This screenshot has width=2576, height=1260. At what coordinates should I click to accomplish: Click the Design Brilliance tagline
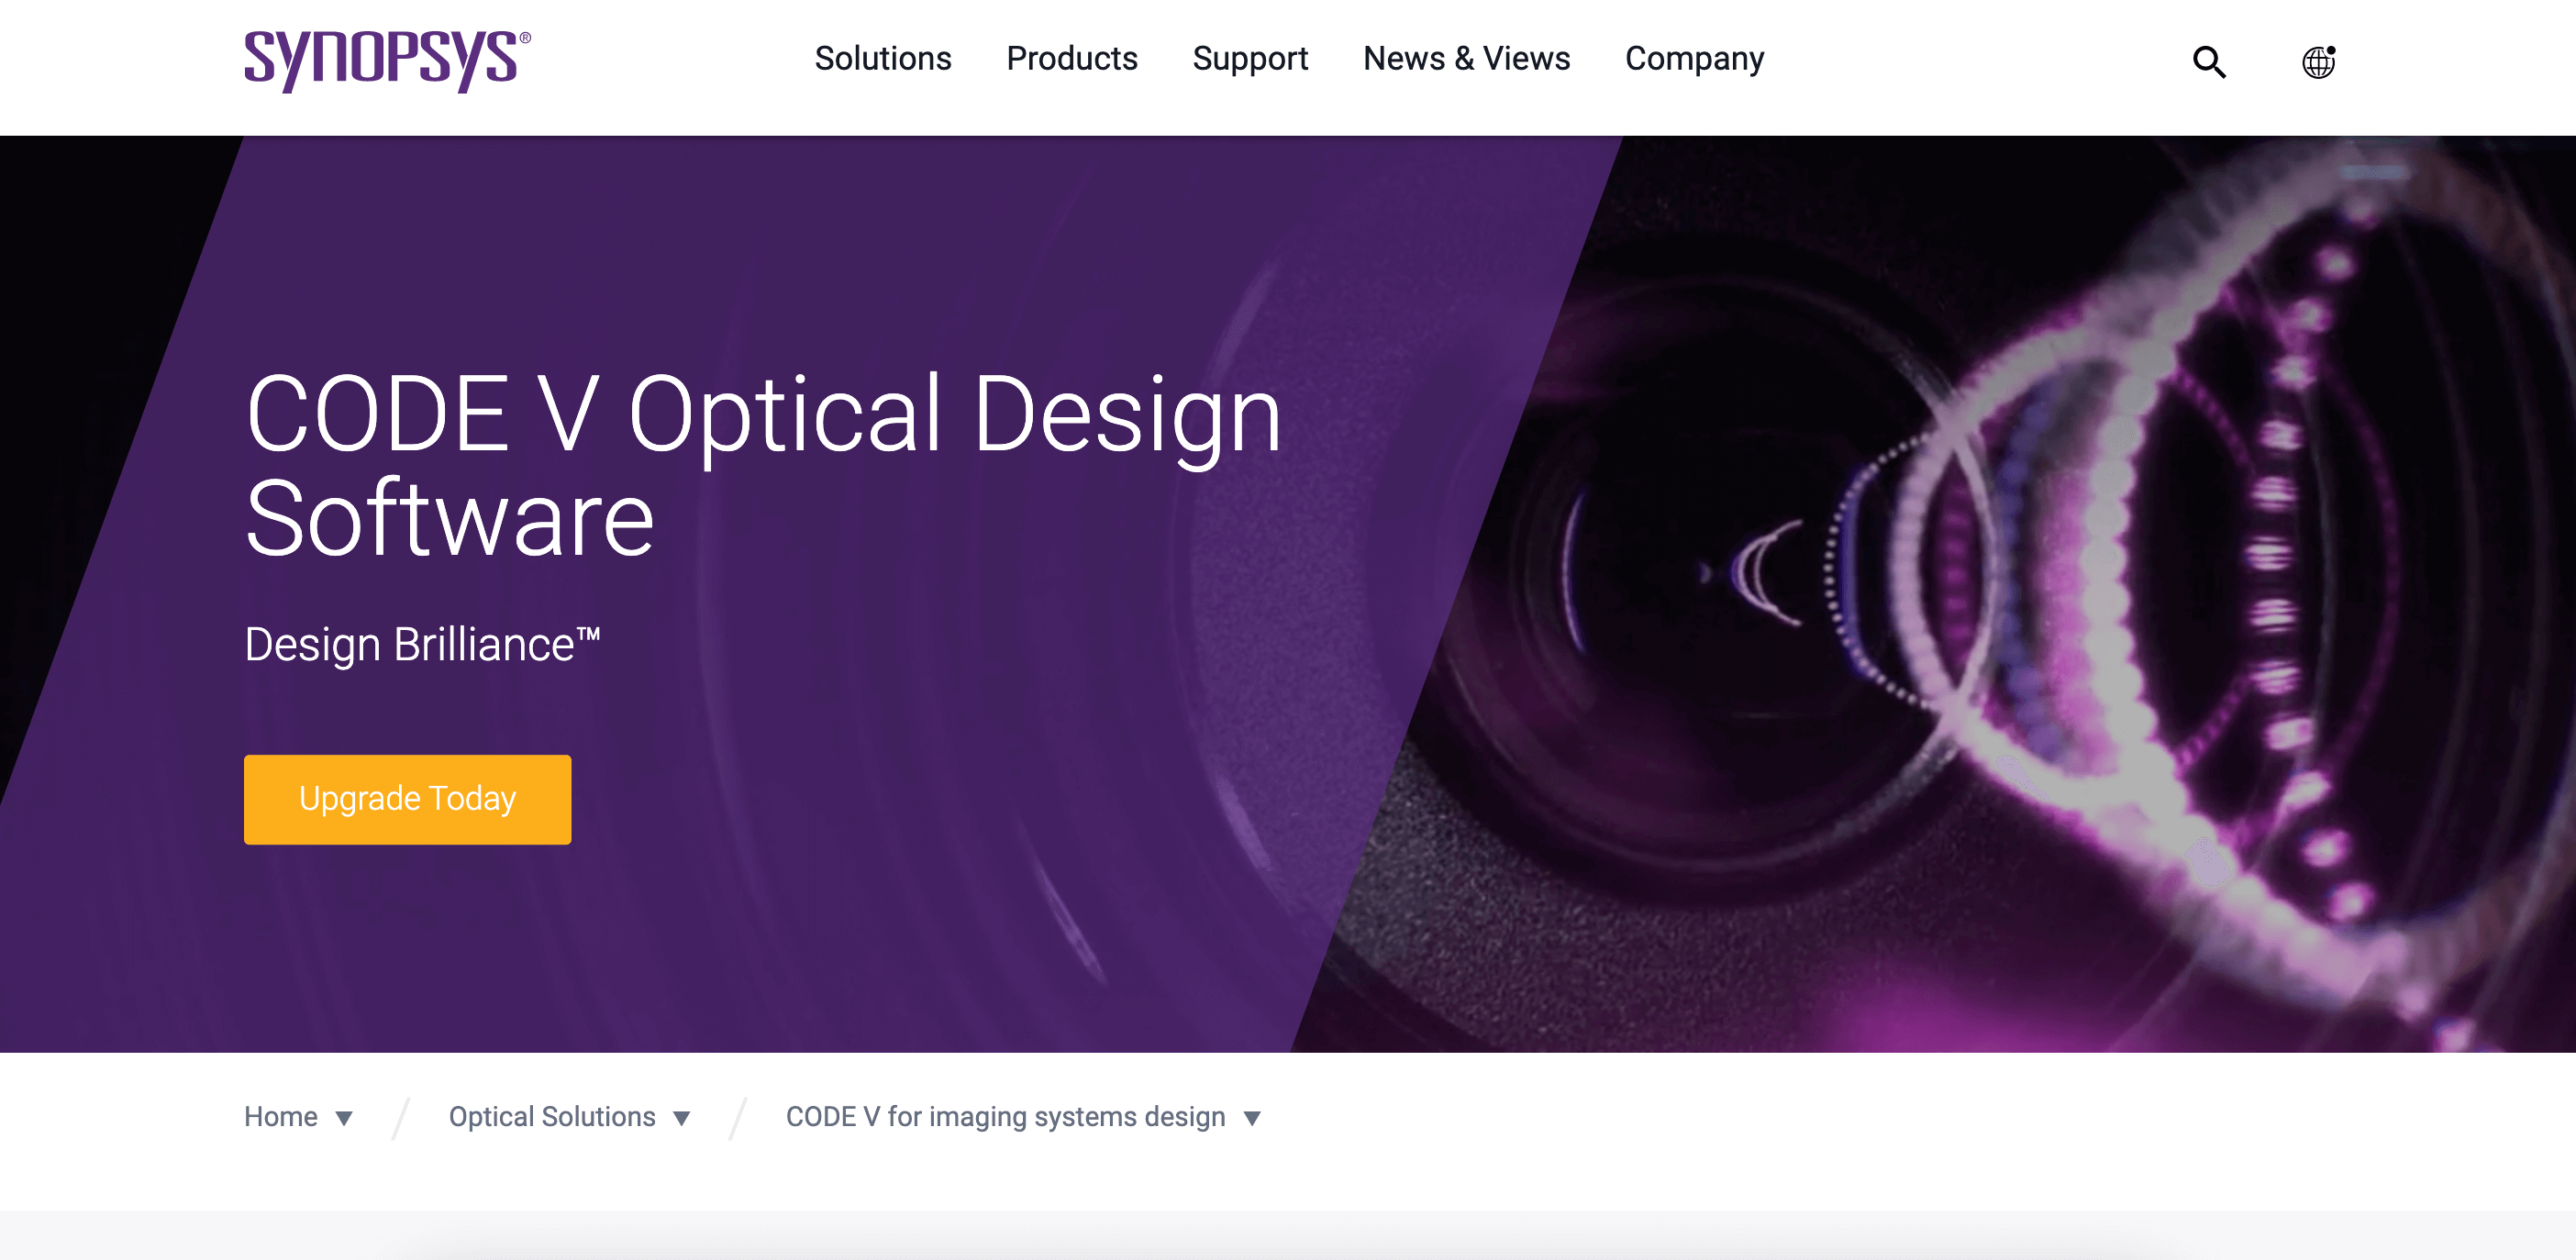coord(422,645)
